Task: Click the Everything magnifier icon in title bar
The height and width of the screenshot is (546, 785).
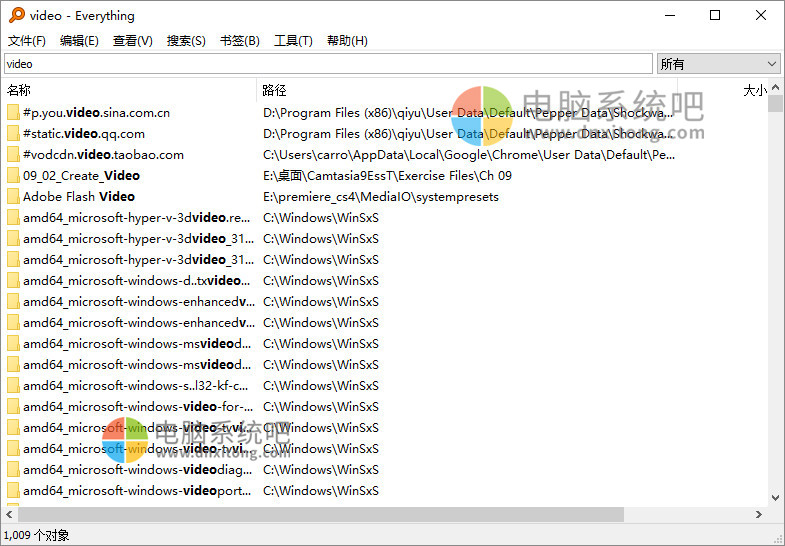Action: tap(17, 15)
